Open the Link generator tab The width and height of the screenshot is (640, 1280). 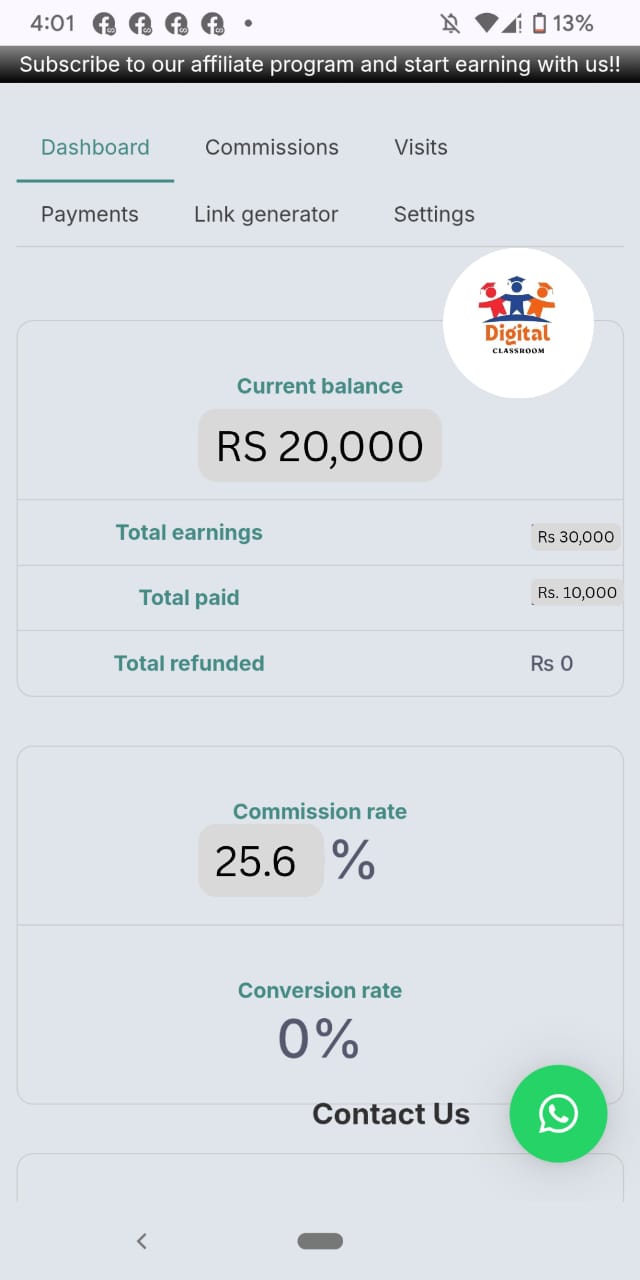(x=266, y=214)
